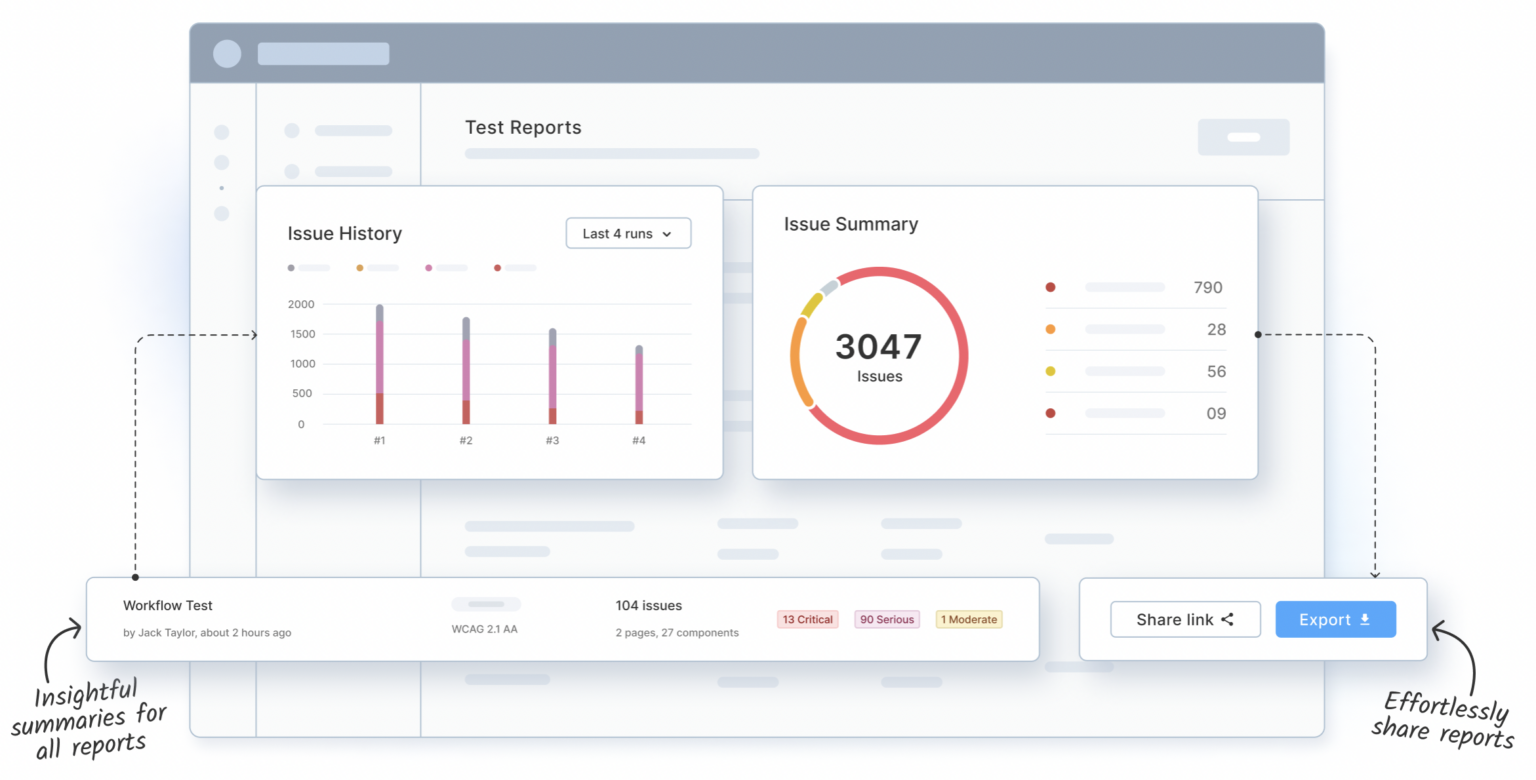Screen dimensions: 1536x780
Task: Open the Last 4 runs dropdown
Action: (x=628, y=233)
